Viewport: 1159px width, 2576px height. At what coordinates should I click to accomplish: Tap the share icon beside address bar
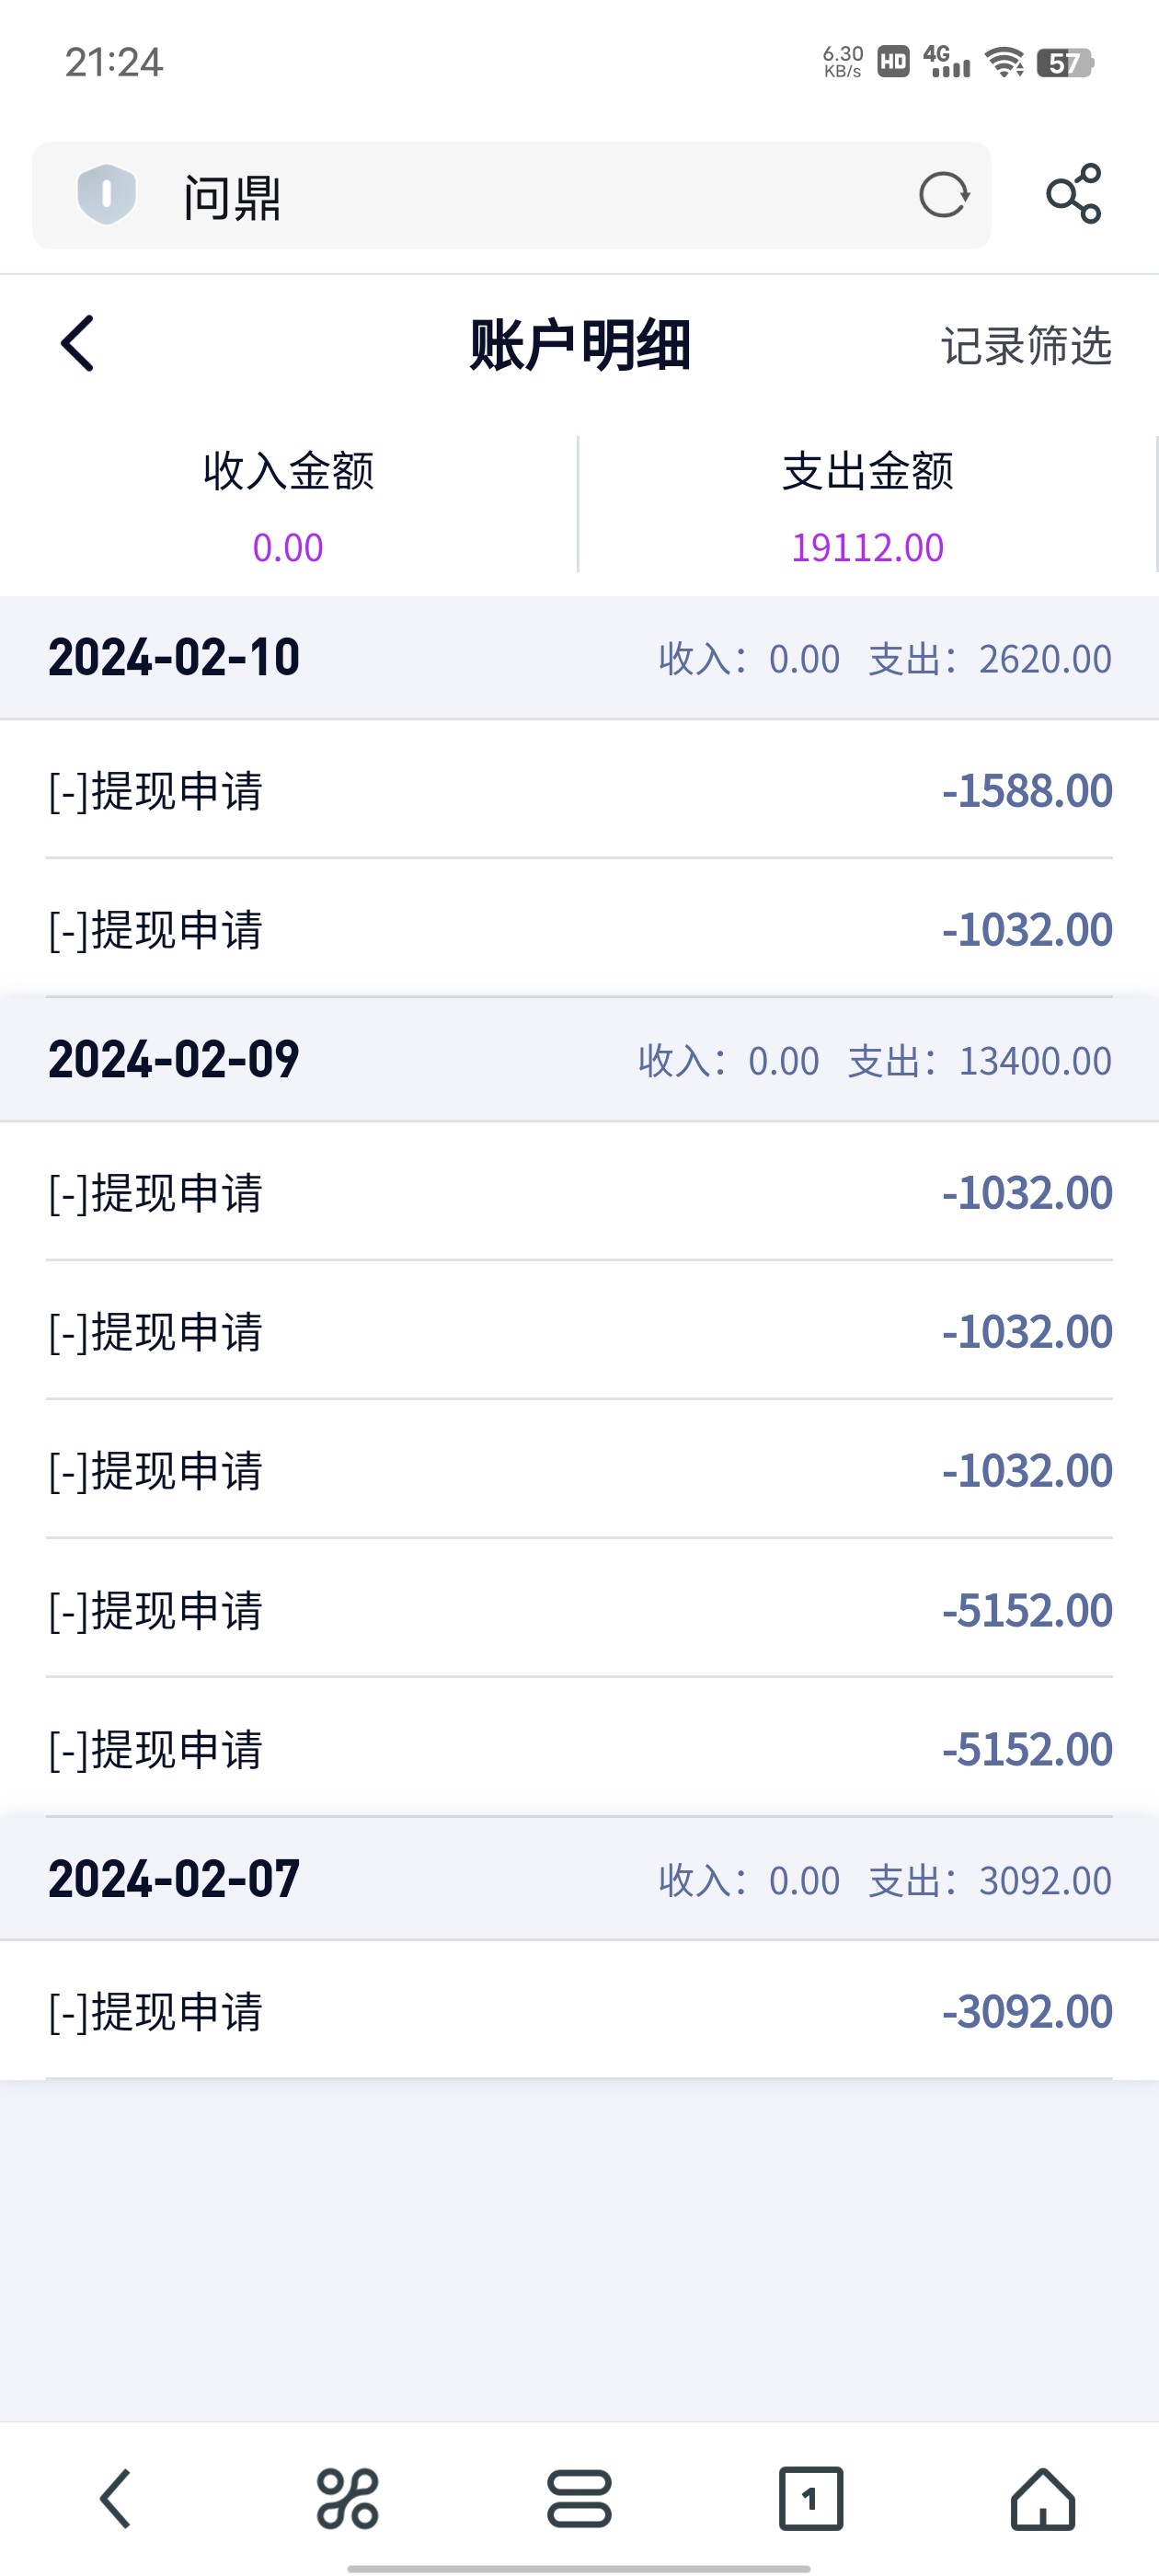pyautogui.click(x=1073, y=194)
